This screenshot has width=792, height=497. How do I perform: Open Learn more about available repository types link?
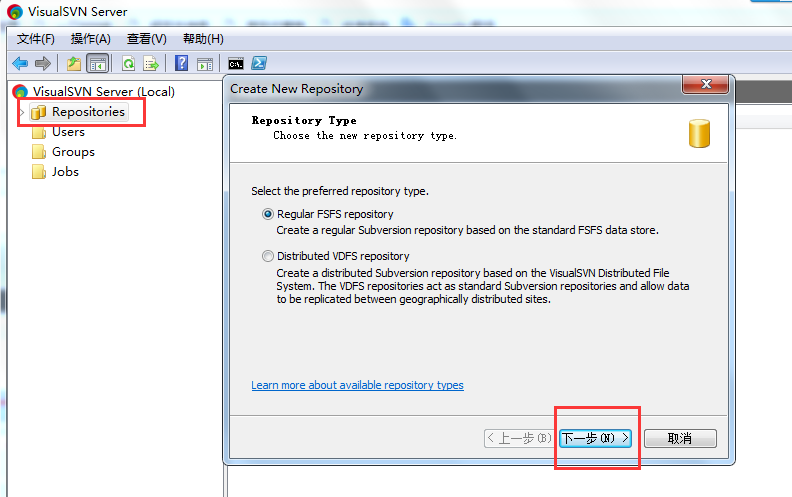357,385
